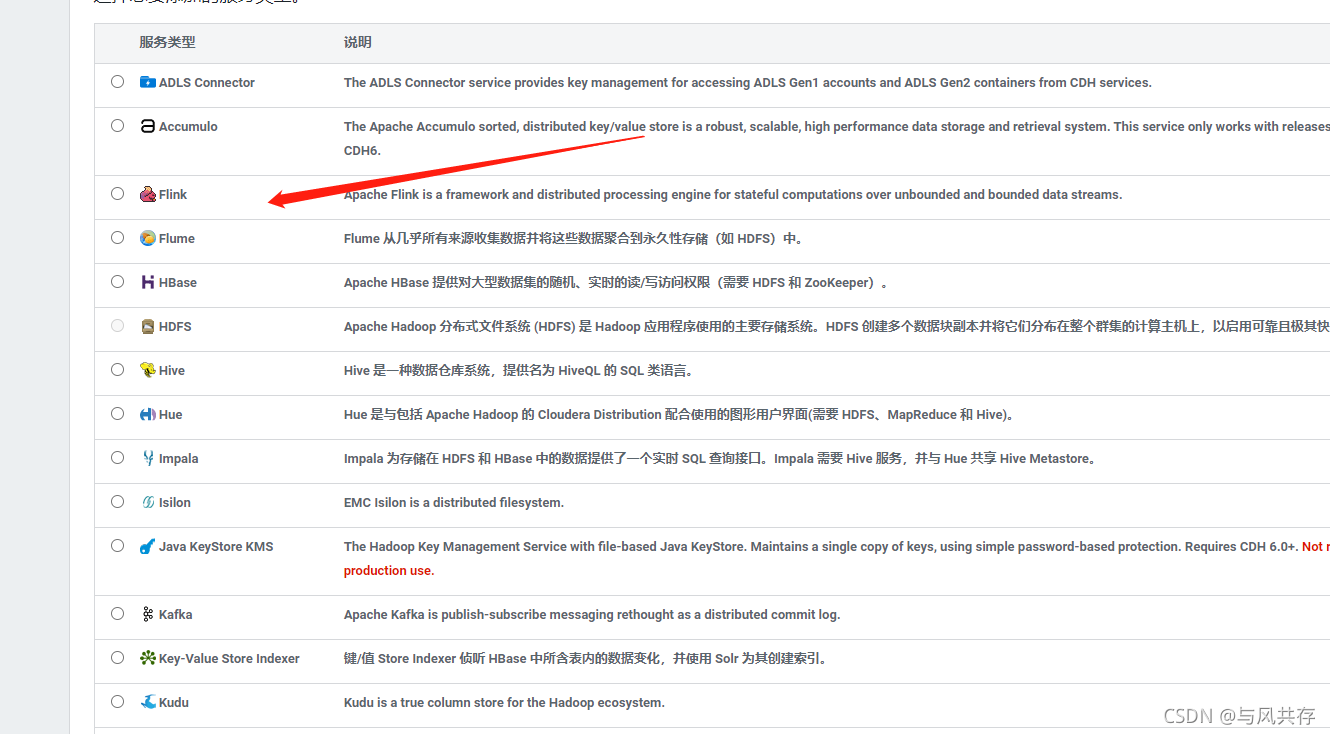
Task: Click the Kafka service name
Action: [x=175, y=615]
